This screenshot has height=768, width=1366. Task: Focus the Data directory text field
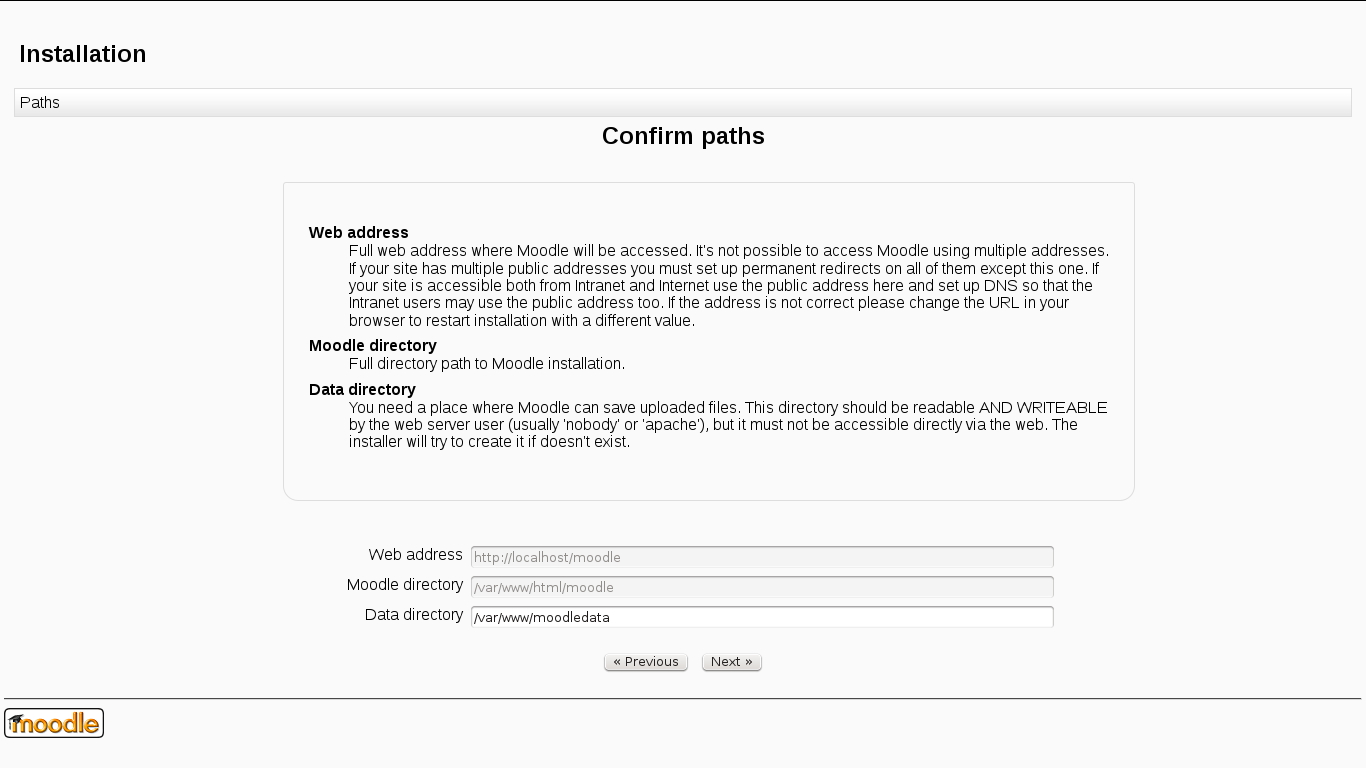click(762, 617)
